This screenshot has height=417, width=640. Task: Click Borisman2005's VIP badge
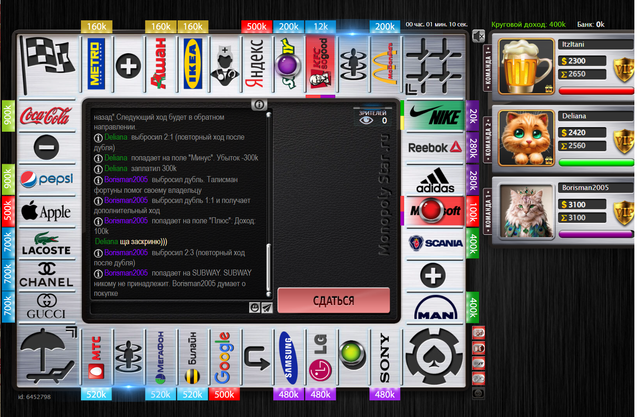tap(624, 213)
